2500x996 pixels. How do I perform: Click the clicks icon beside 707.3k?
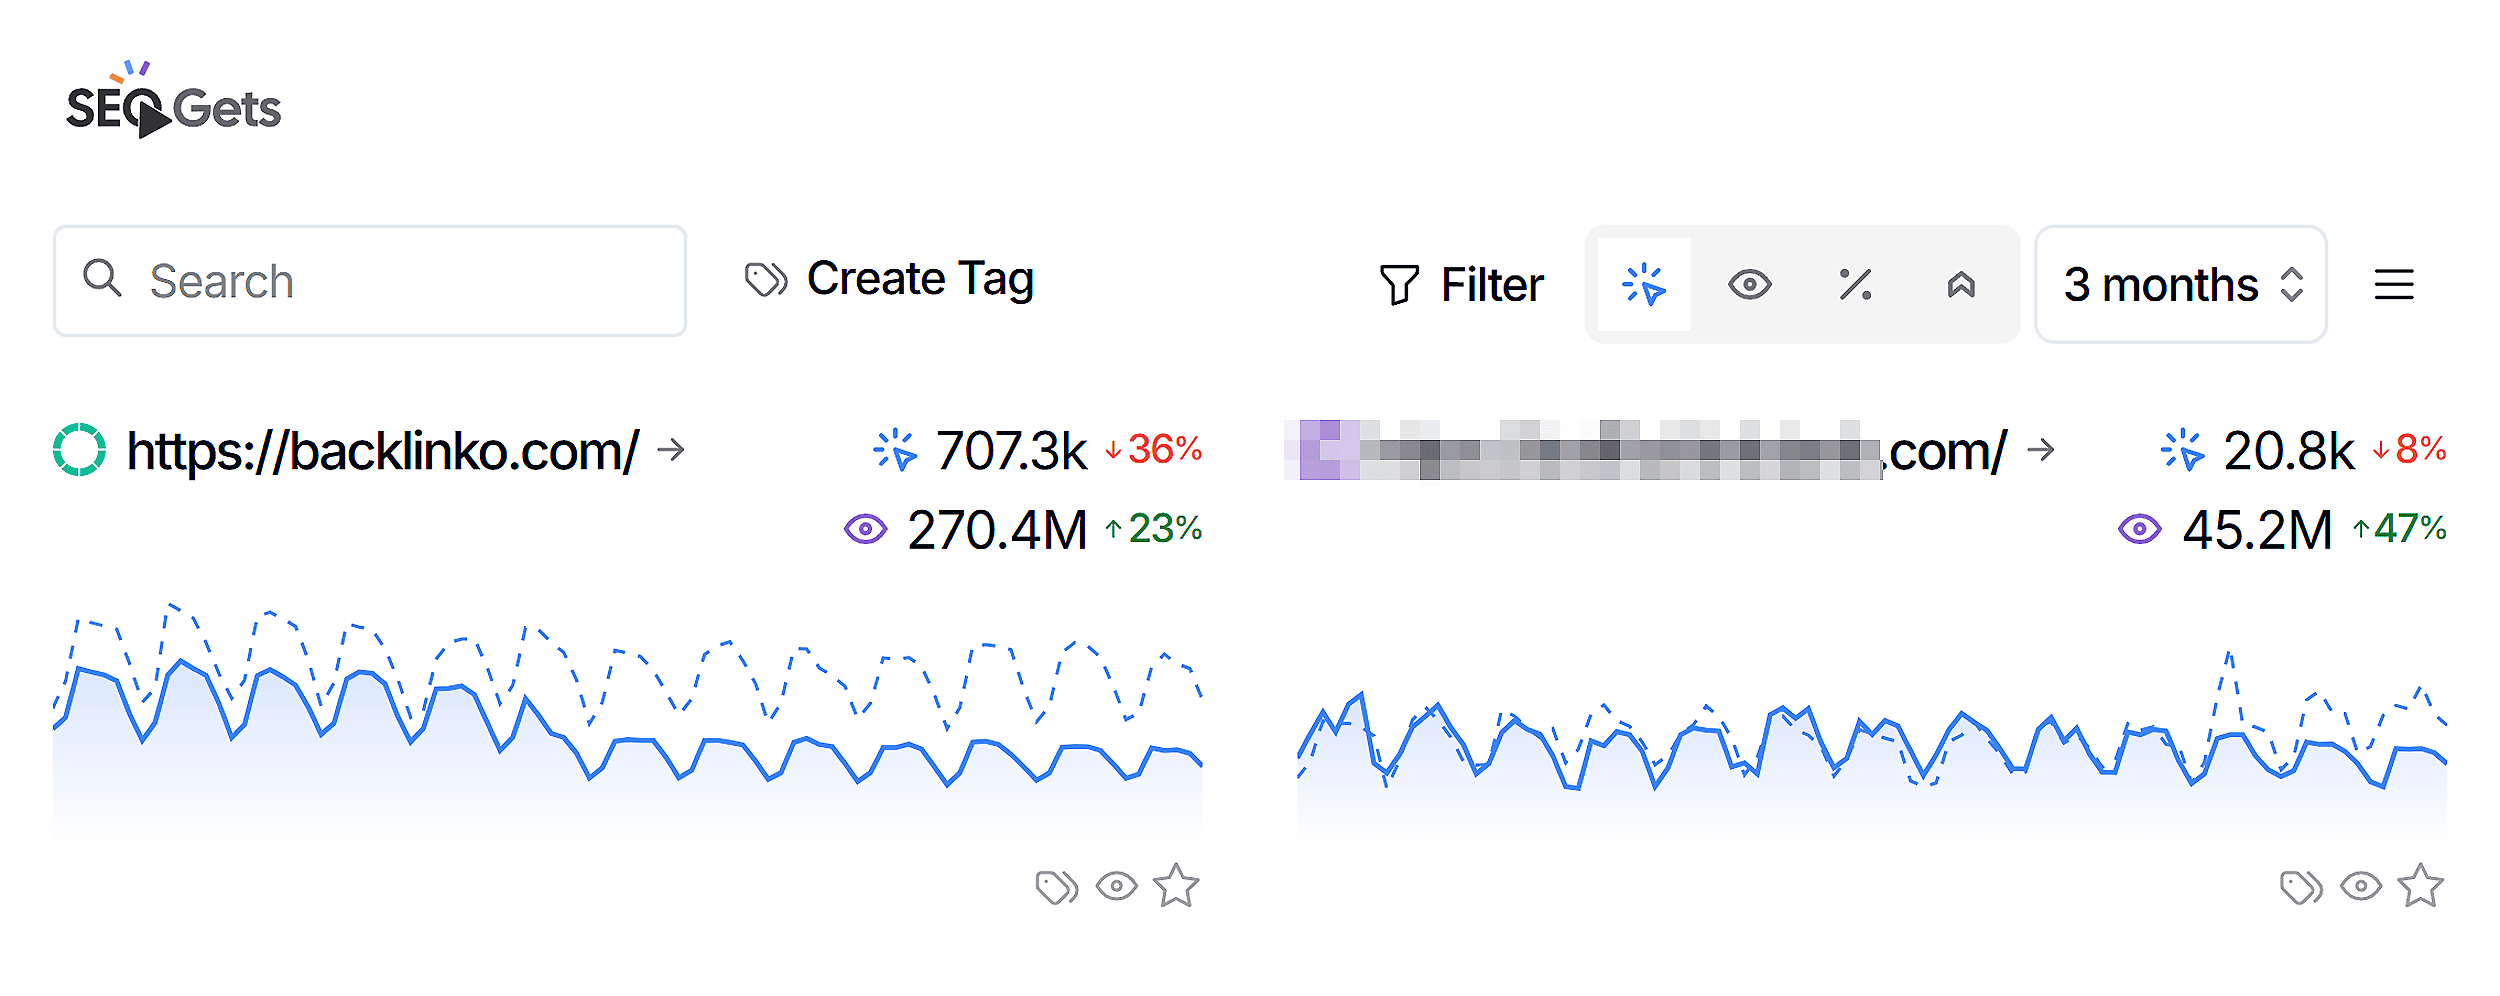click(895, 450)
